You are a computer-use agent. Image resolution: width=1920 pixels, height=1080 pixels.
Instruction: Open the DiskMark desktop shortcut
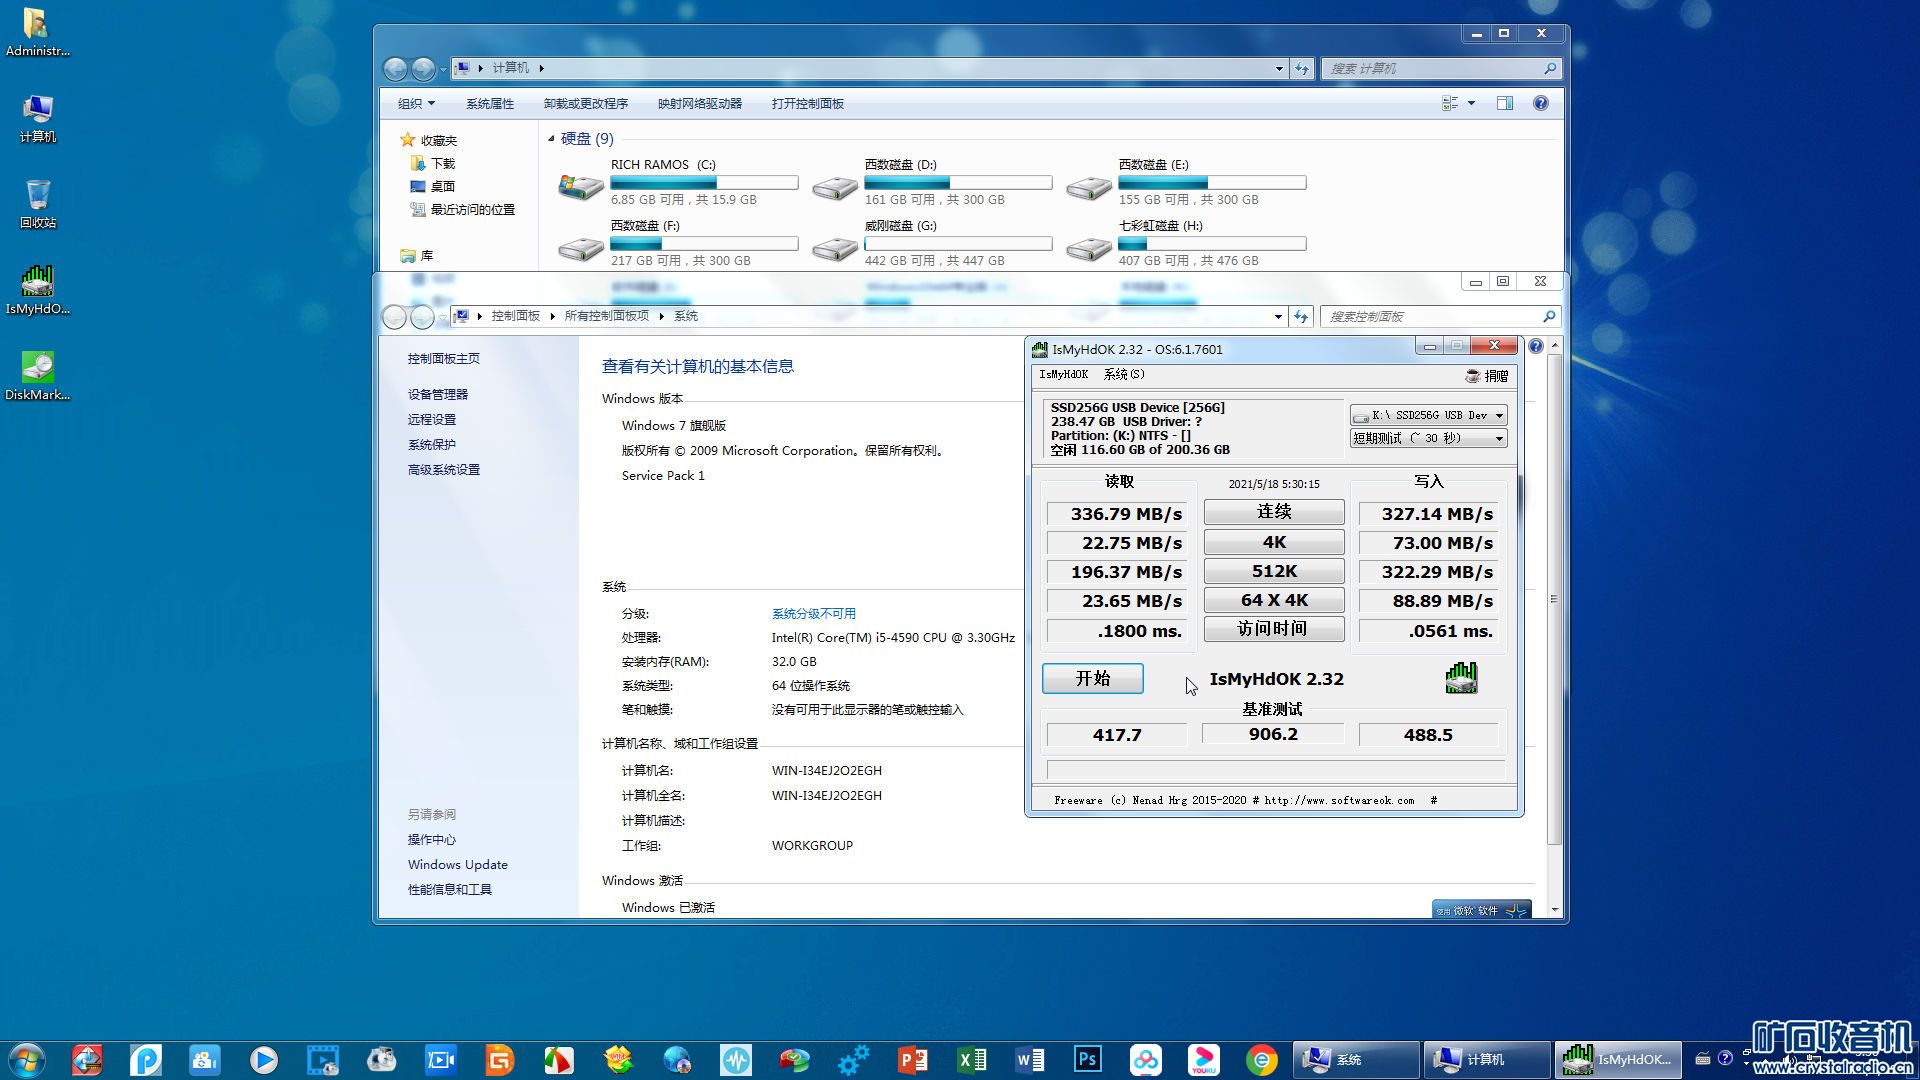tap(38, 375)
